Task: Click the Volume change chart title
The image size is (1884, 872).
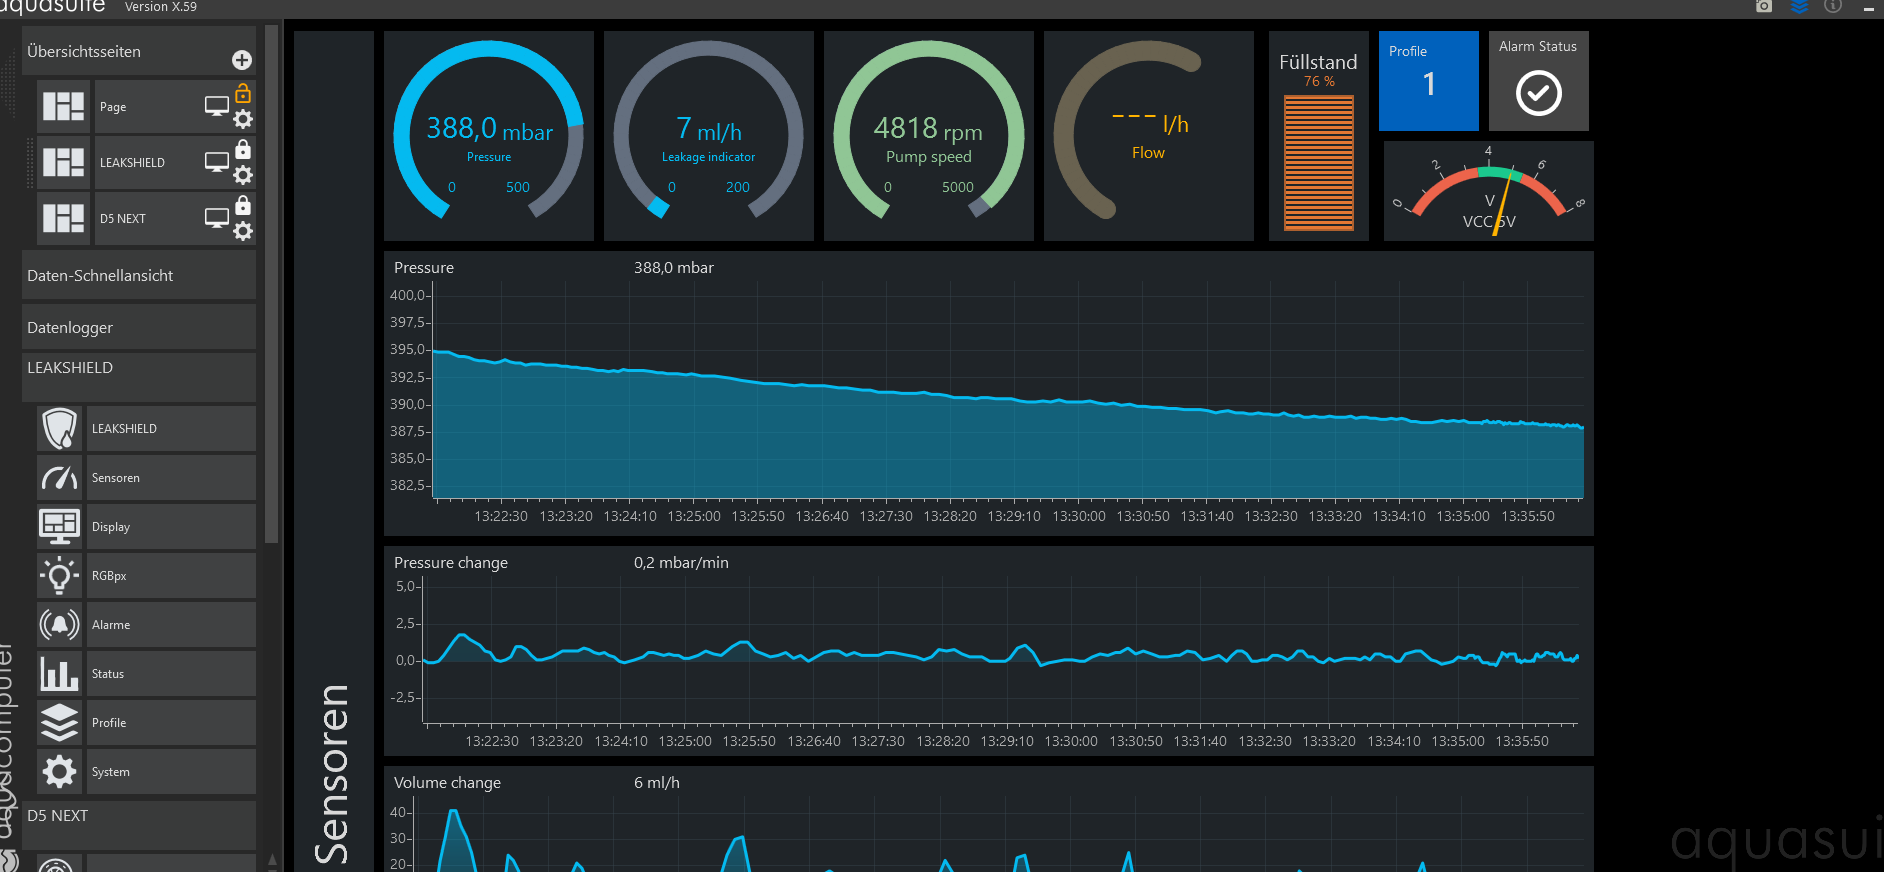Action: [447, 783]
